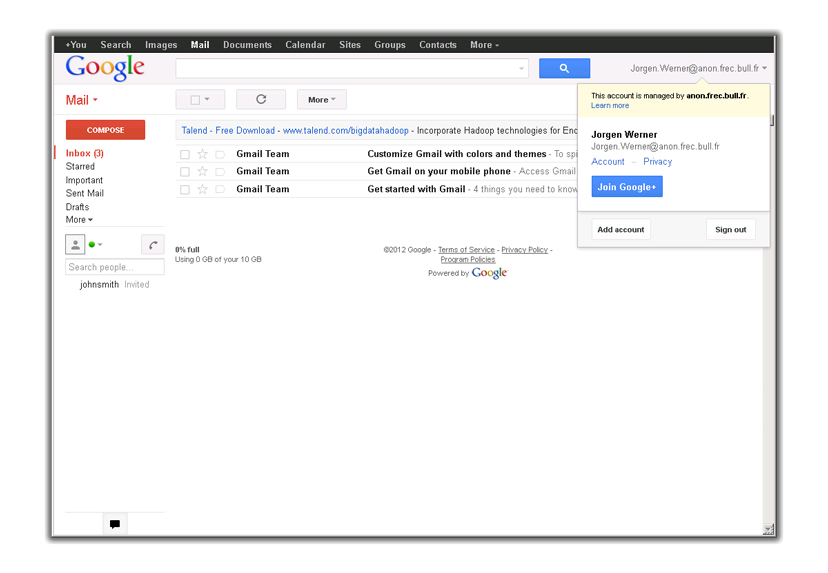
Task: Mark 'Get Gmail on your mobile phone' important
Action: pyautogui.click(x=220, y=172)
